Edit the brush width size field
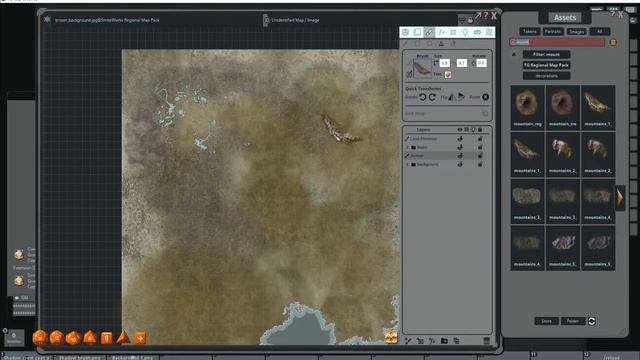 pos(444,63)
